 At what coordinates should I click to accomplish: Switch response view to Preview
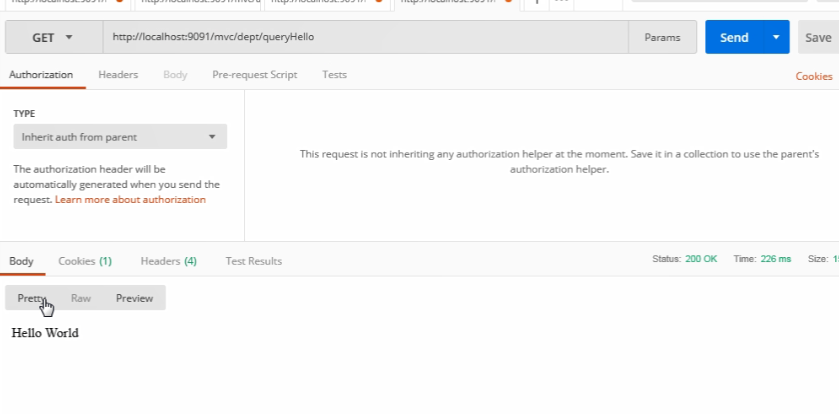tap(134, 298)
